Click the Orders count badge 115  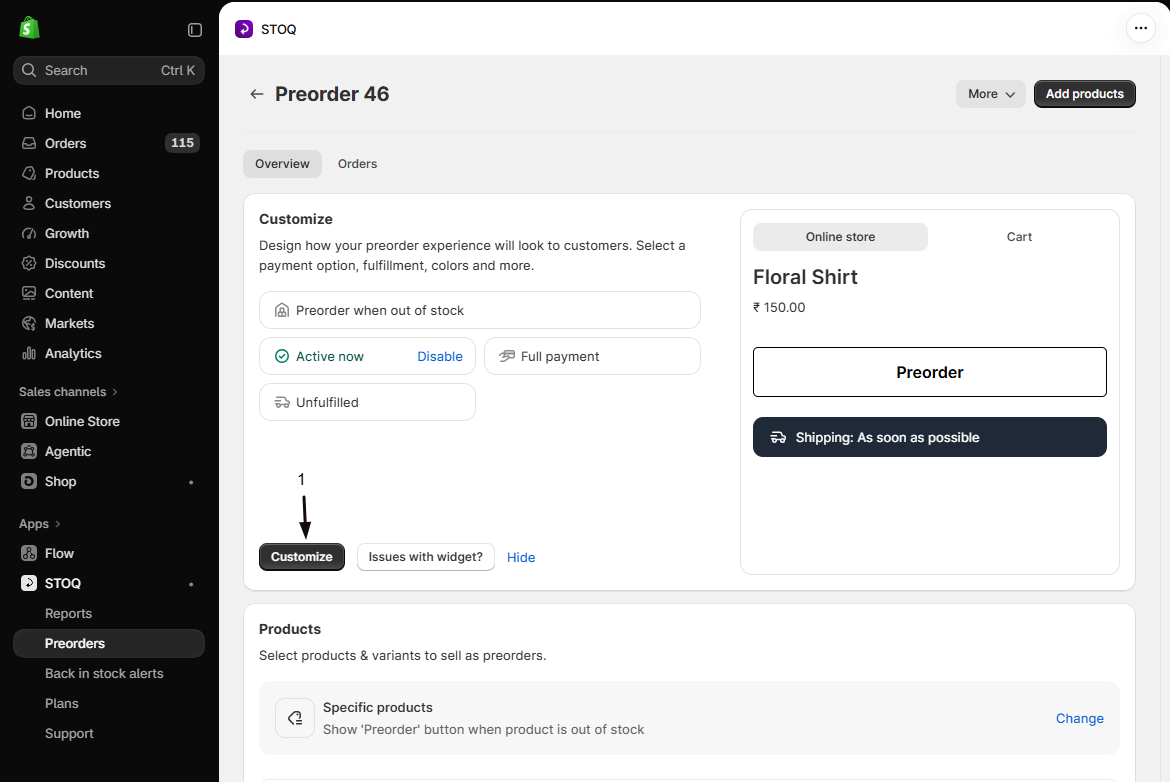click(182, 143)
